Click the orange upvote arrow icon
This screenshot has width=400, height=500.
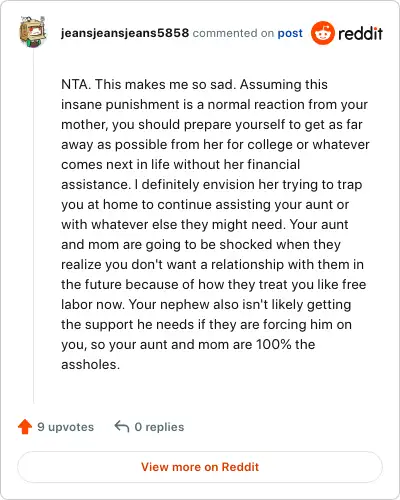[25, 427]
